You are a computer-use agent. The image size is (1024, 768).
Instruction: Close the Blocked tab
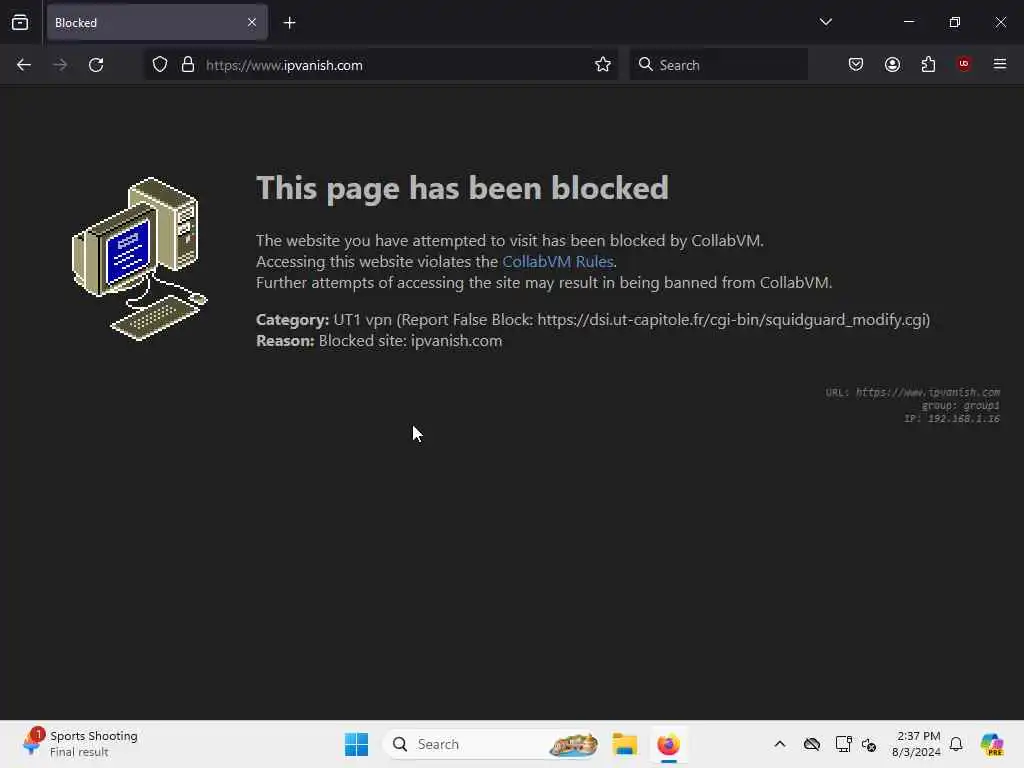click(252, 23)
